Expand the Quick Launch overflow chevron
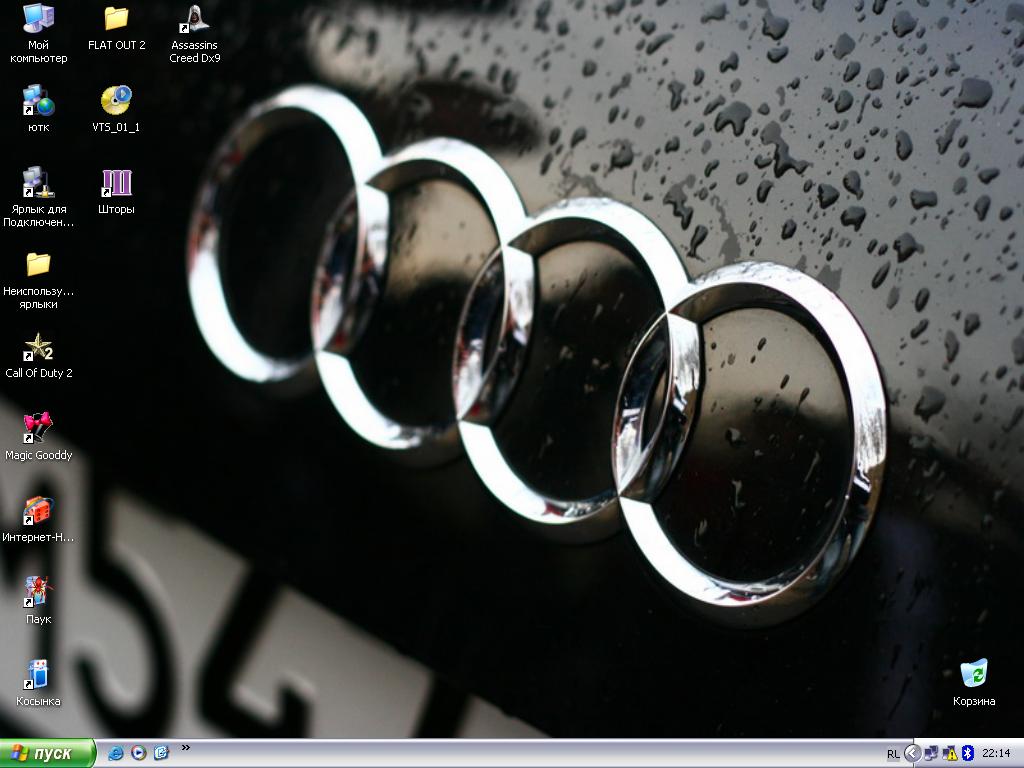 point(185,747)
